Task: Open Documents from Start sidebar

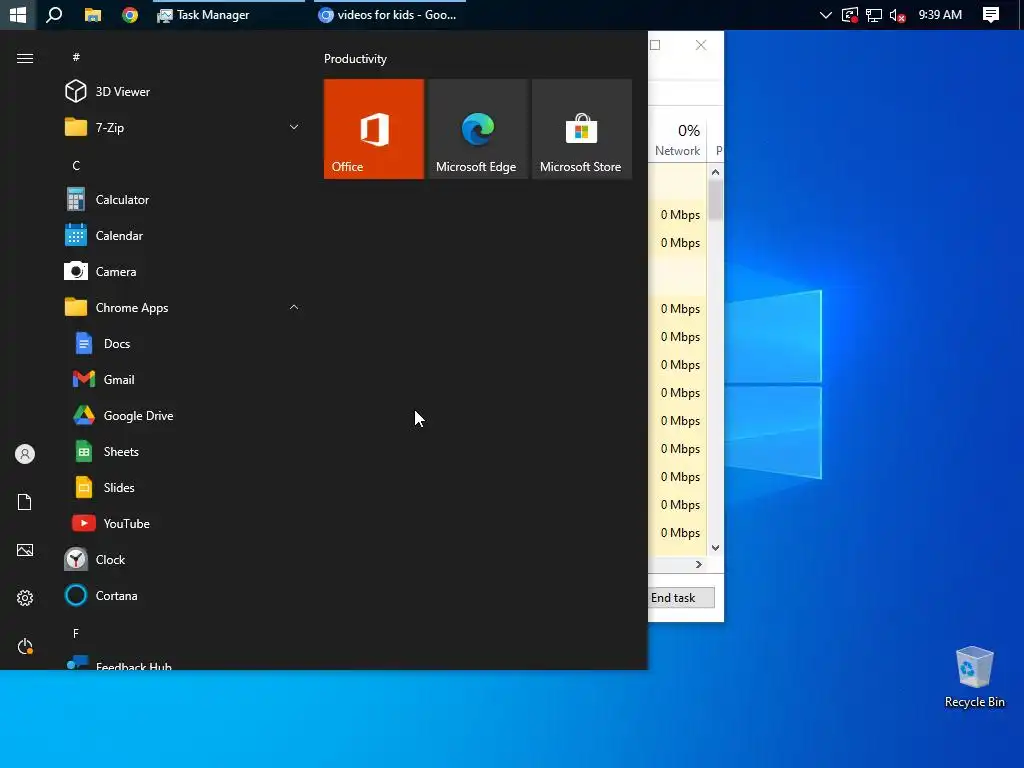Action: click(x=25, y=502)
